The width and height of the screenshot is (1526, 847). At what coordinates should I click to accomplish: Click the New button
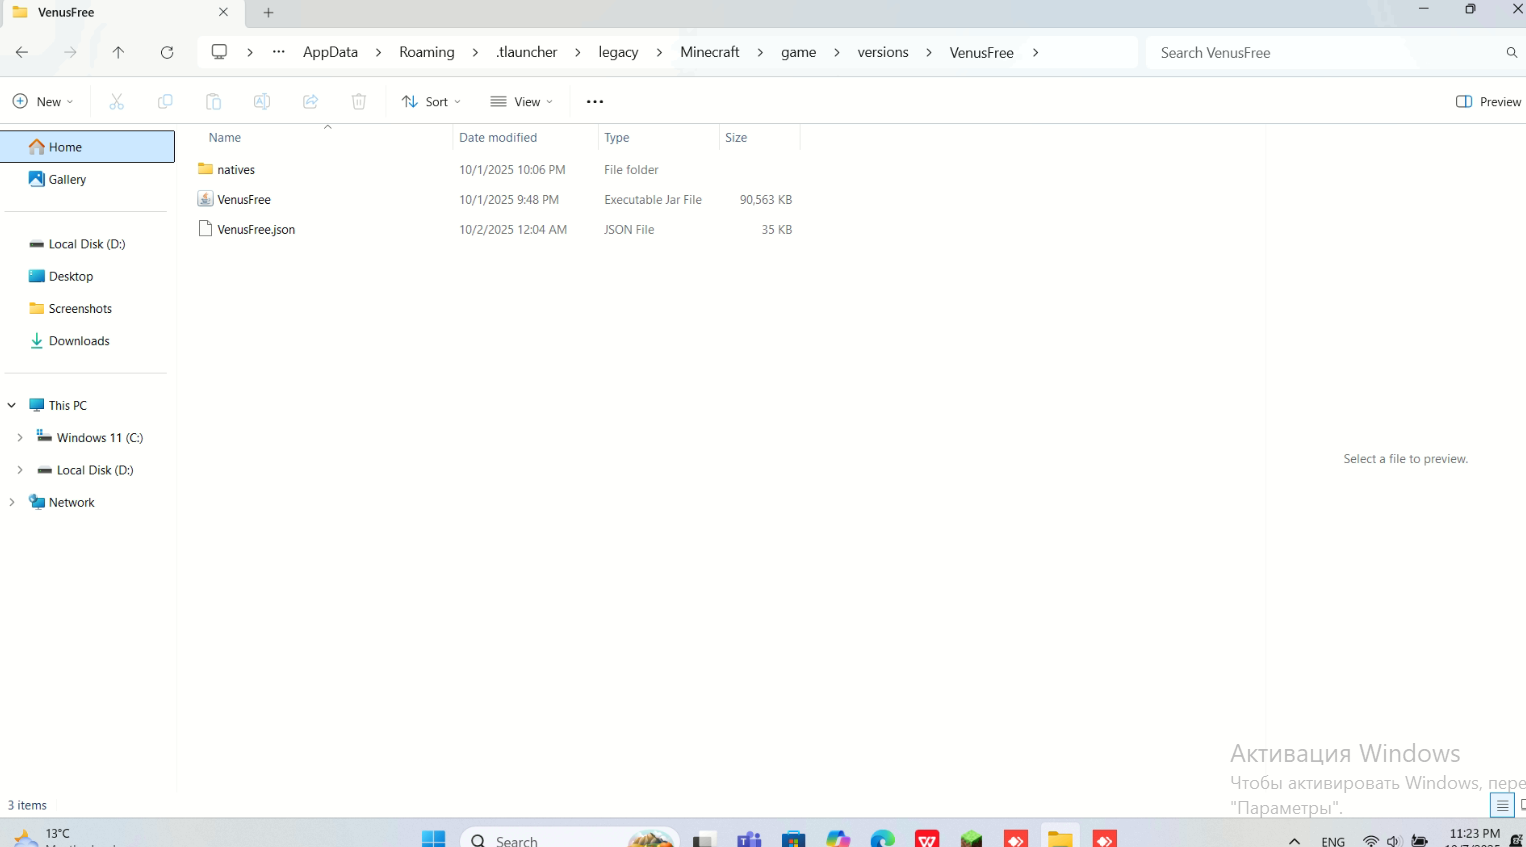tap(43, 101)
